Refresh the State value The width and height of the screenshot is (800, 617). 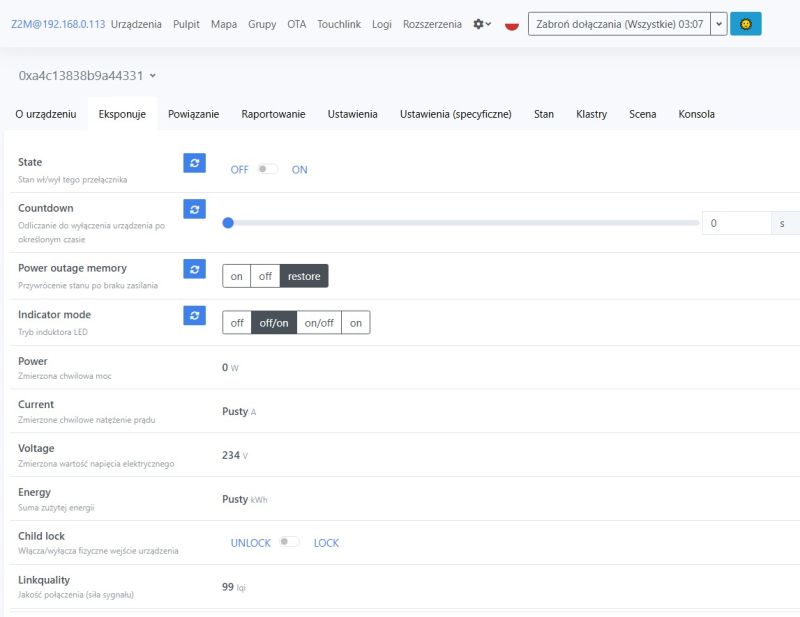pyautogui.click(x=194, y=163)
